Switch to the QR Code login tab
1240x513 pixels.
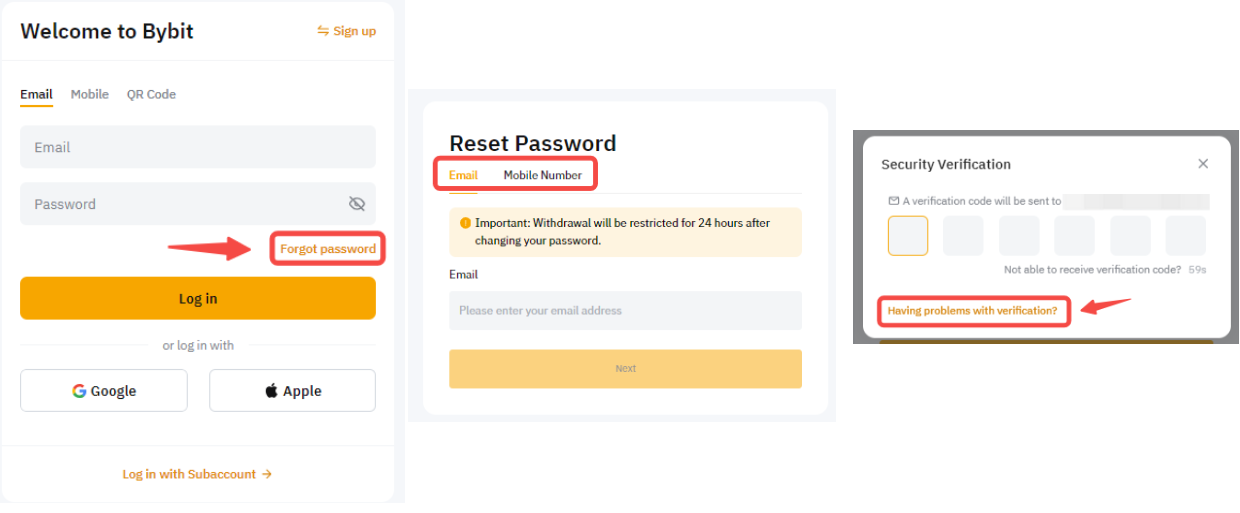coord(151,94)
